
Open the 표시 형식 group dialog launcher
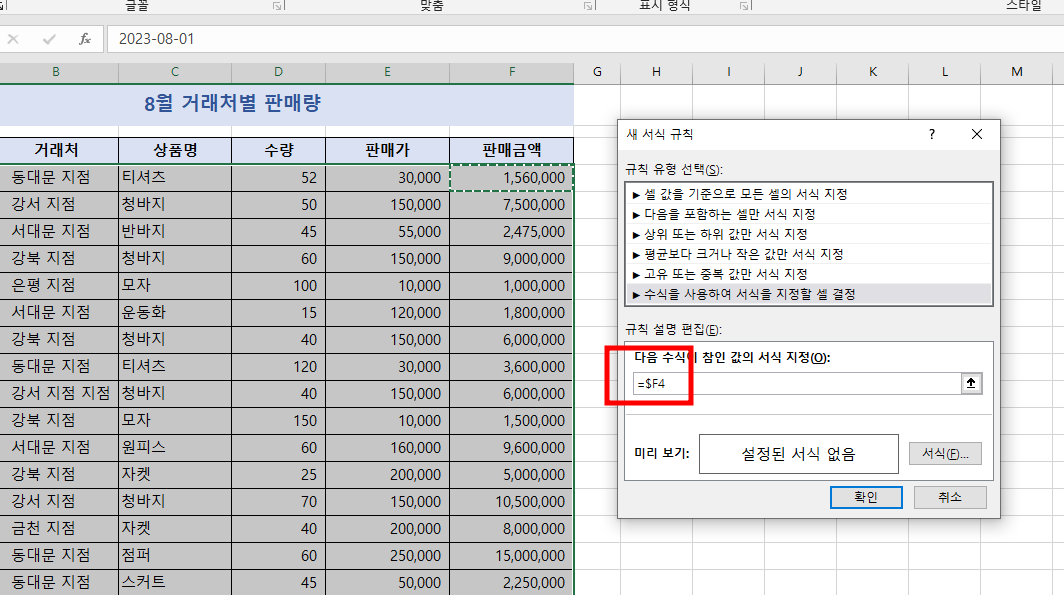[x=744, y=5]
